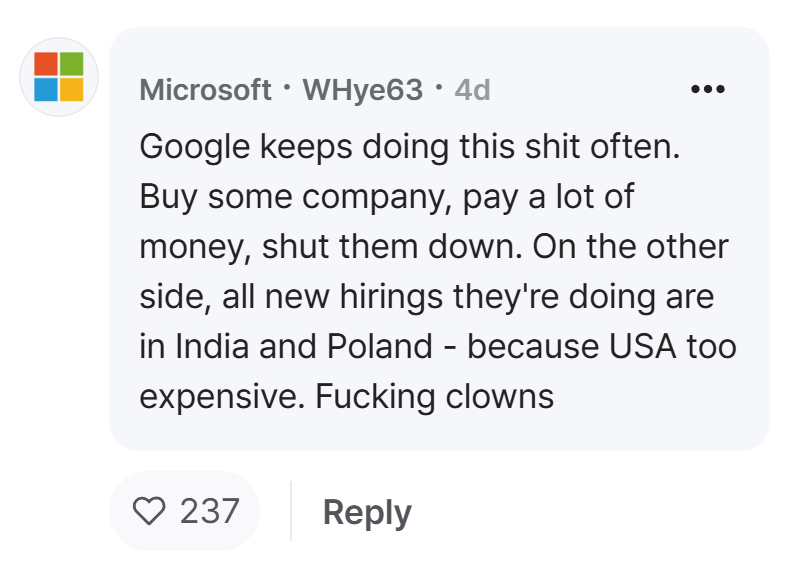Click the heart icon to like comment
793x561 pixels.
(x=149, y=511)
